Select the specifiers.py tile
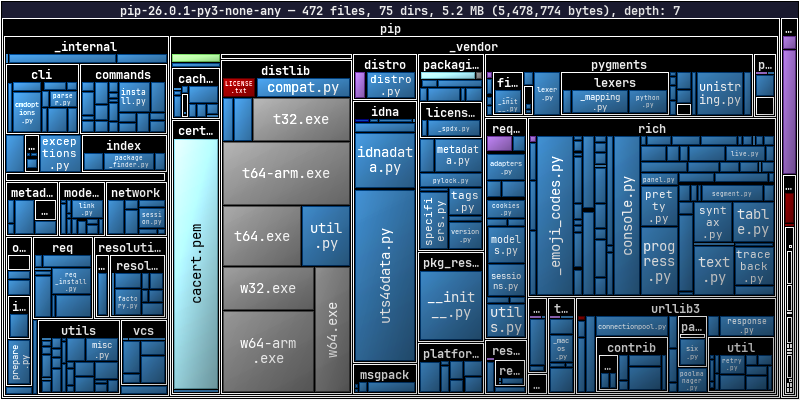The width and height of the screenshot is (800, 400). [x=434, y=219]
